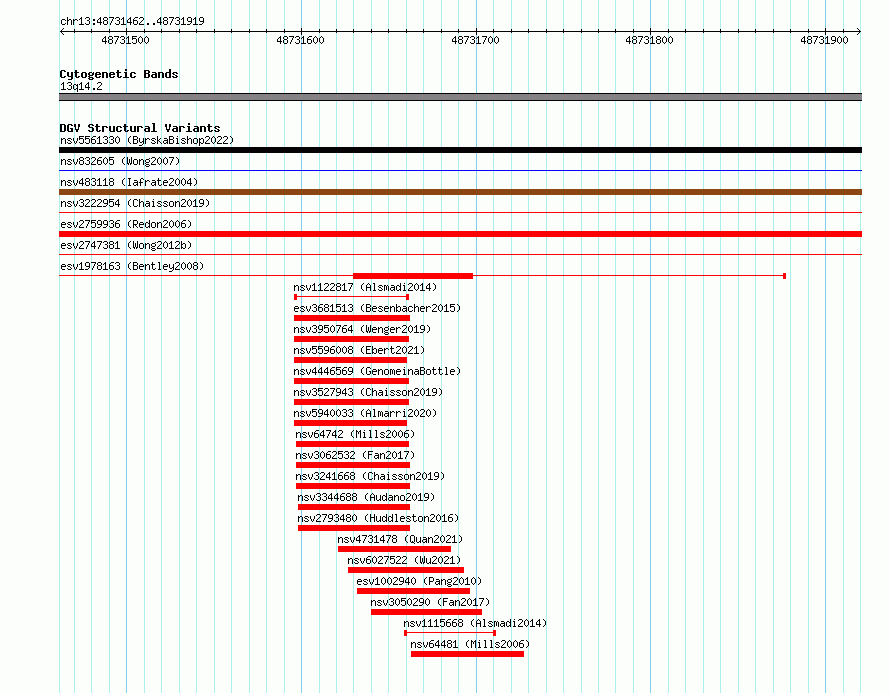This screenshot has width=890, height=693.
Task: Click ruler position 48731500
Action: (125, 40)
